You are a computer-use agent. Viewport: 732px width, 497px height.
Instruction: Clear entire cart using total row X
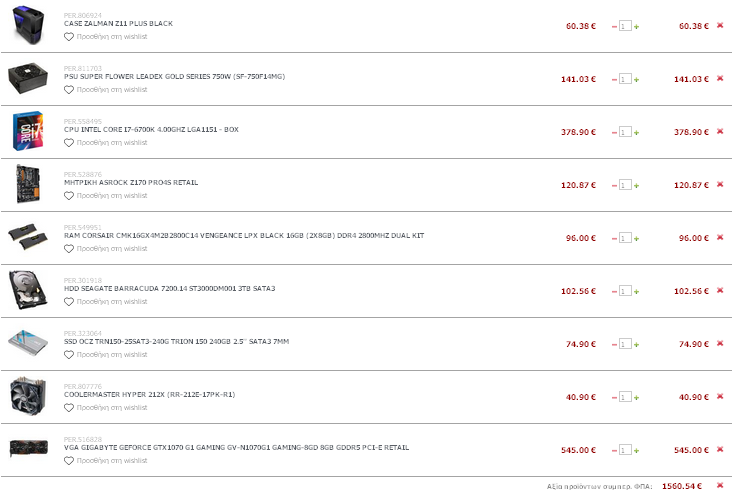(x=720, y=485)
